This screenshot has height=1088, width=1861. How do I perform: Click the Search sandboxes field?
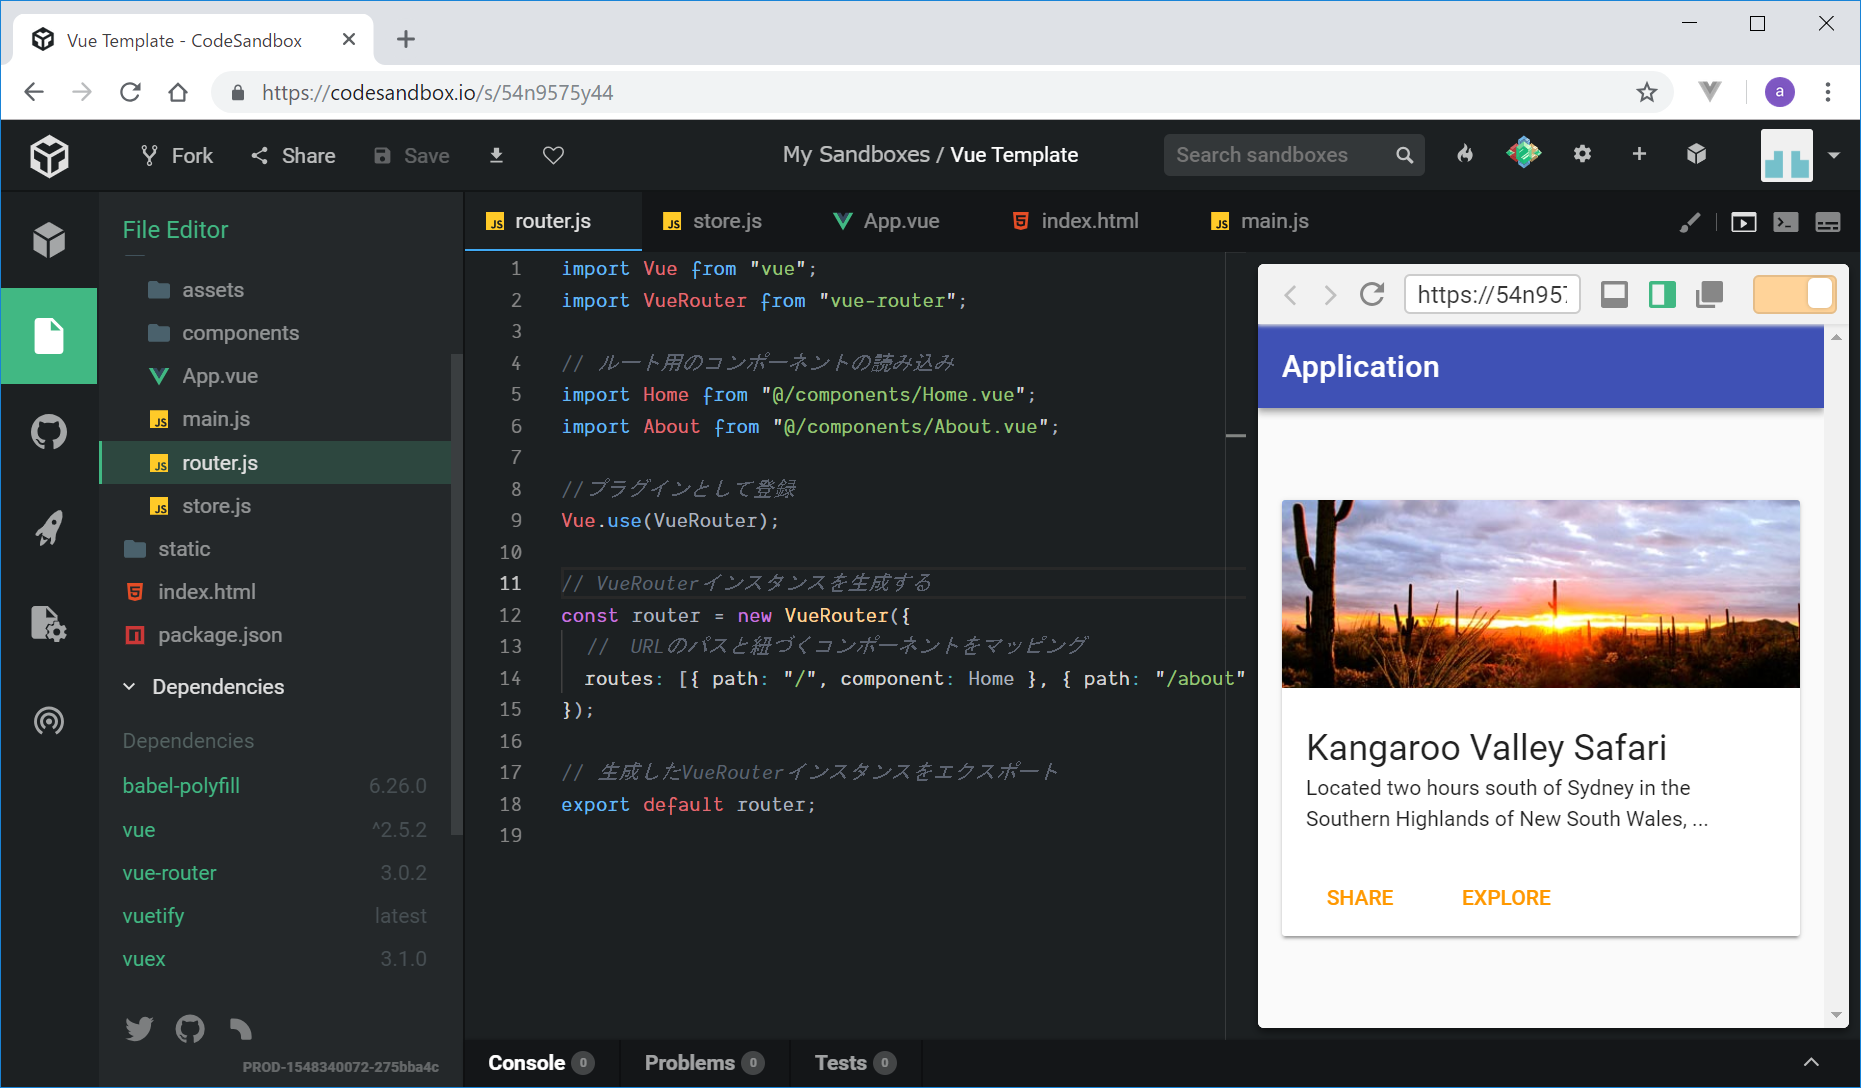point(1280,155)
